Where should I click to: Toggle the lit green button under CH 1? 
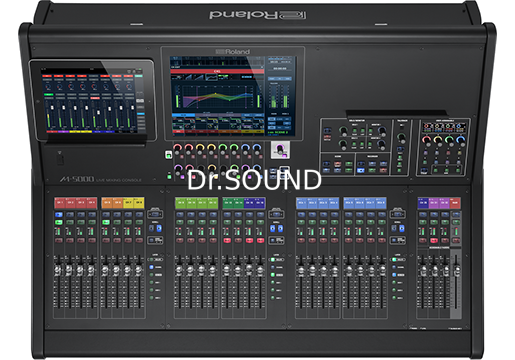click(59, 222)
